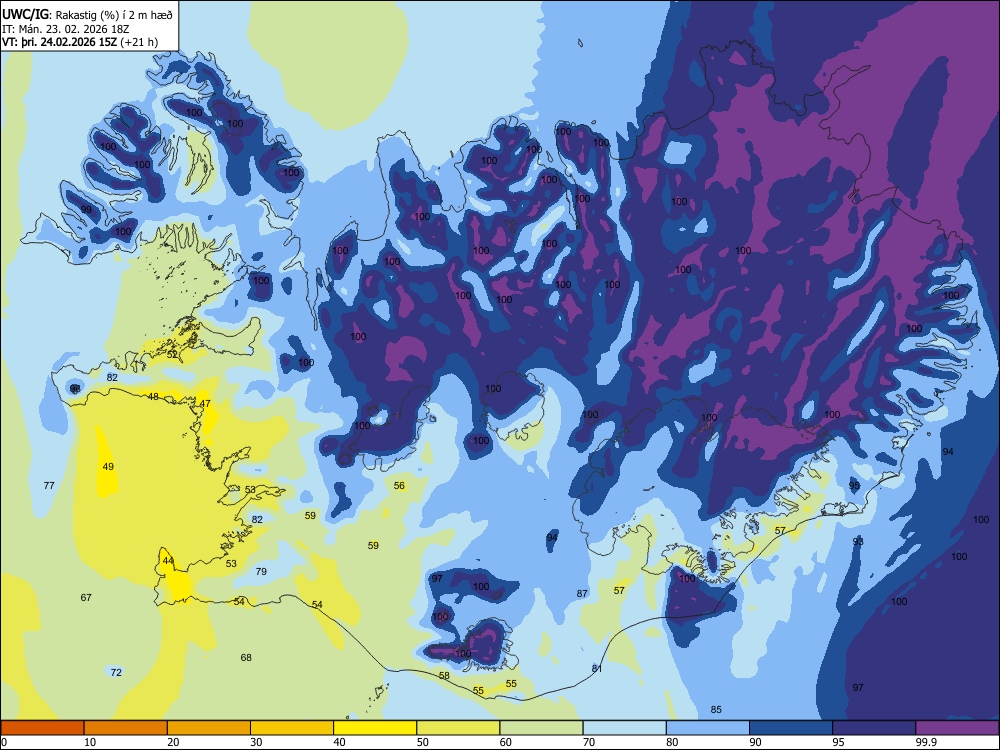Click the legend tick label '10'
The image size is (1000, 750).
tap(90, 742)
